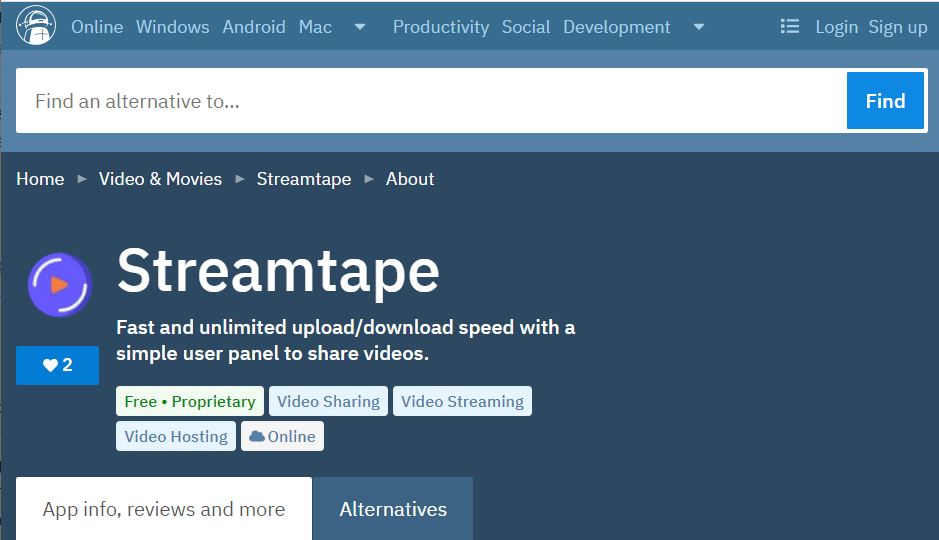Open the Mac platform link
The image size is (939, 540).
click(x=315, y=27)
